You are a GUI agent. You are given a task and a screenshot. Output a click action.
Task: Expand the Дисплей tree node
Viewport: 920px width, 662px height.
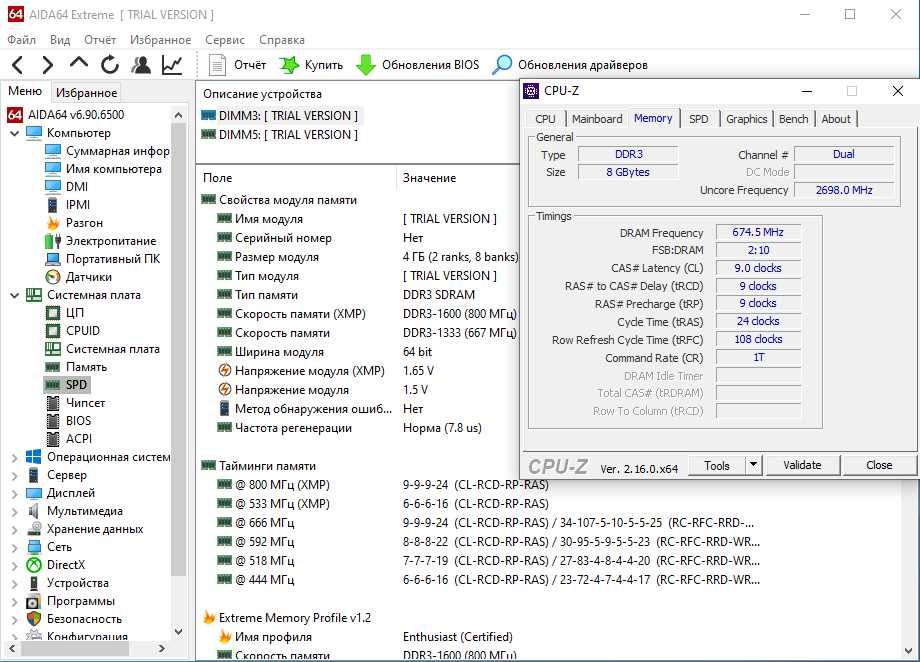pos(15,494)
